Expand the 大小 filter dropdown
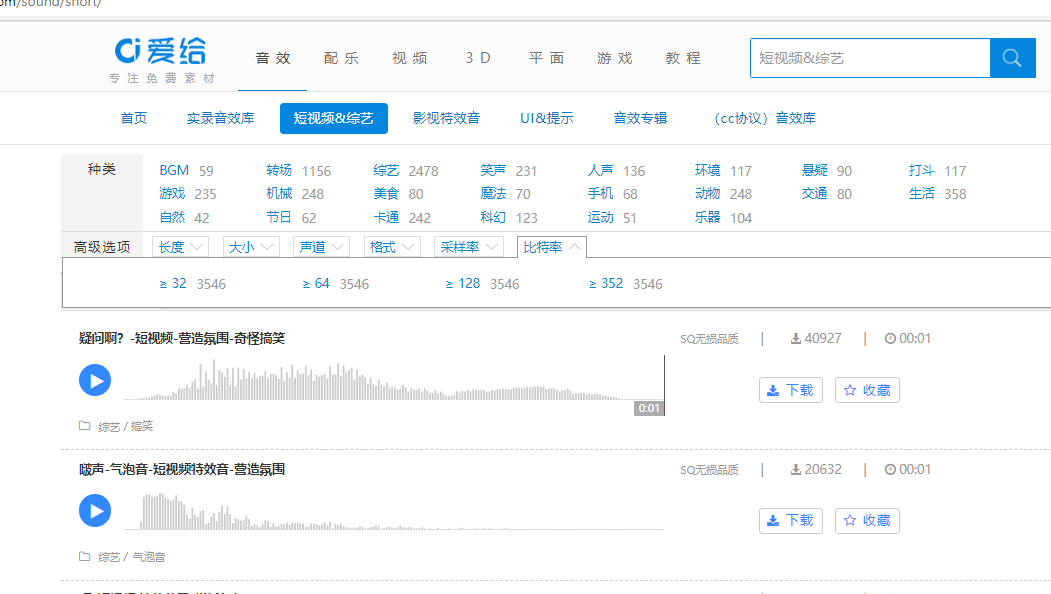Image resolution: width=1051 pixels, height=594 pixels. click(251, 247)
